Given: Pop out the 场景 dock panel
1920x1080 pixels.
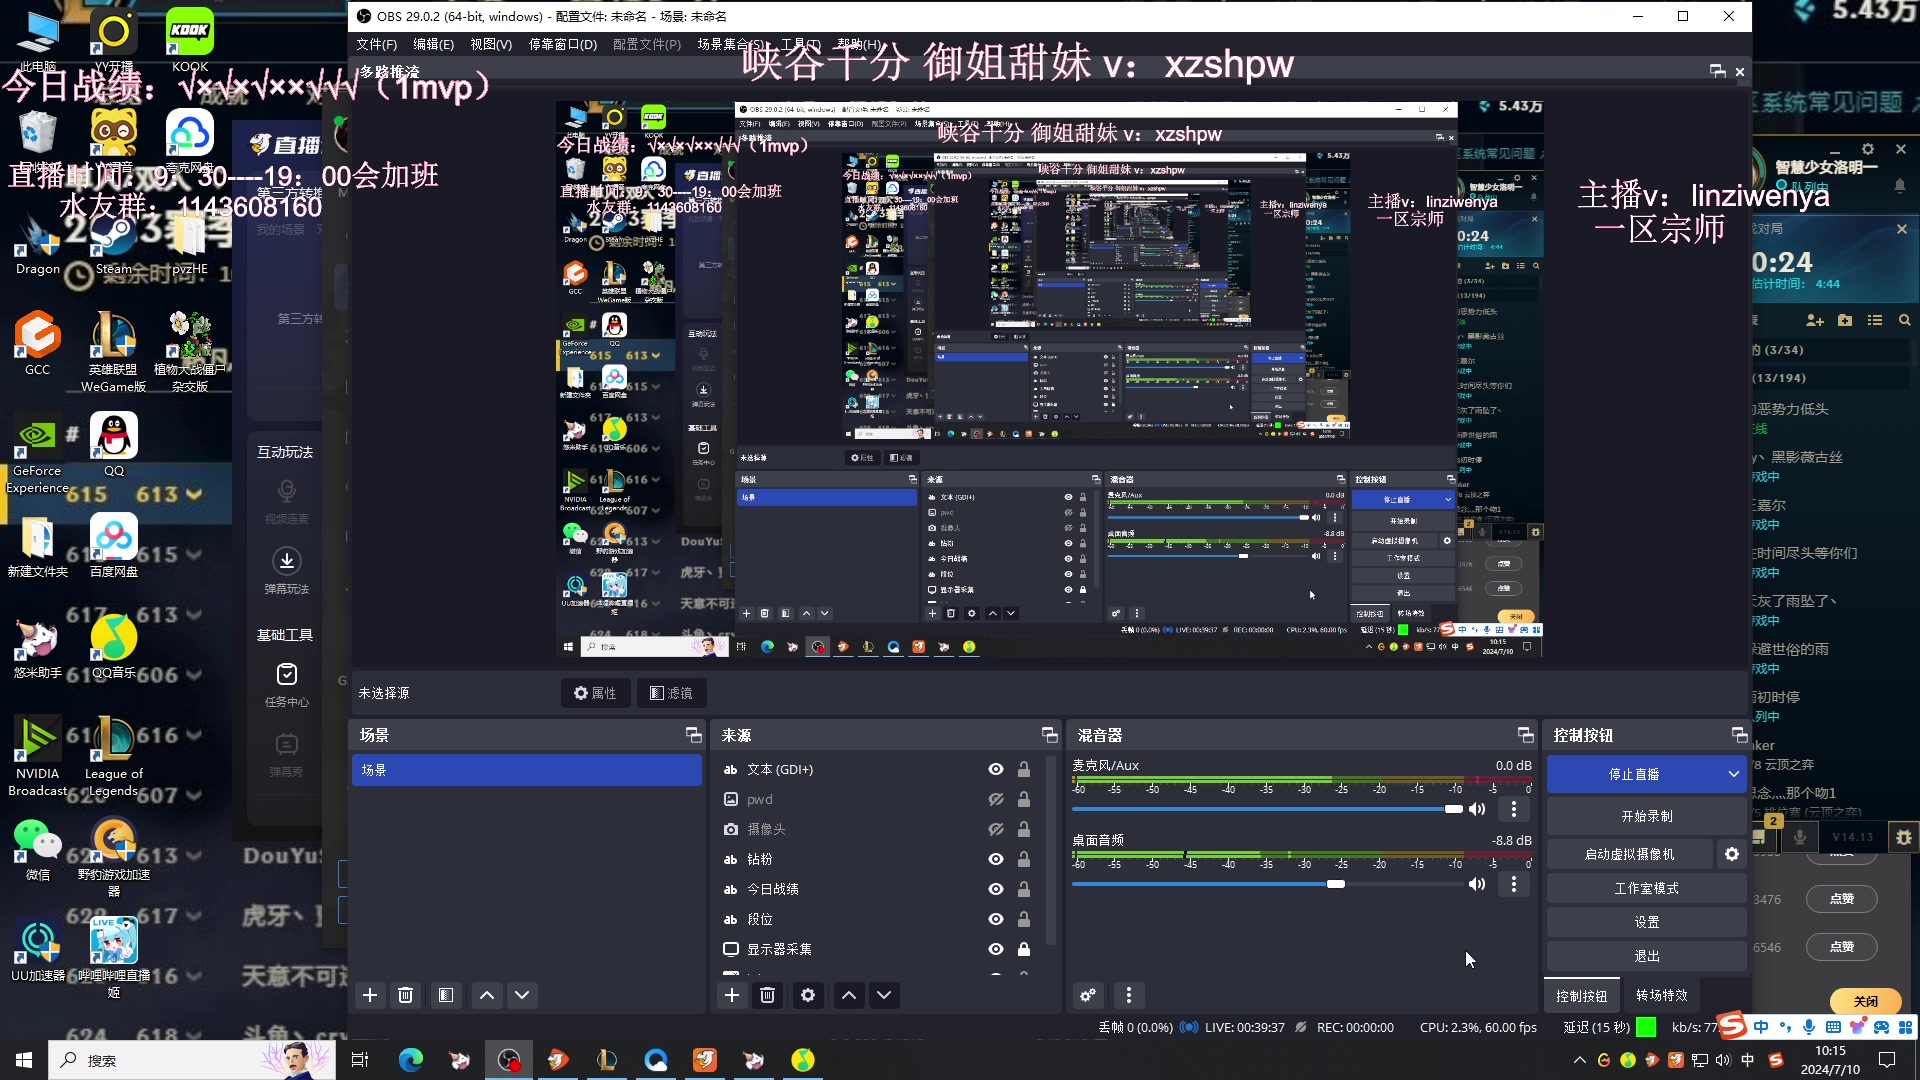Looking at the screenshot, I should point(693,735).
